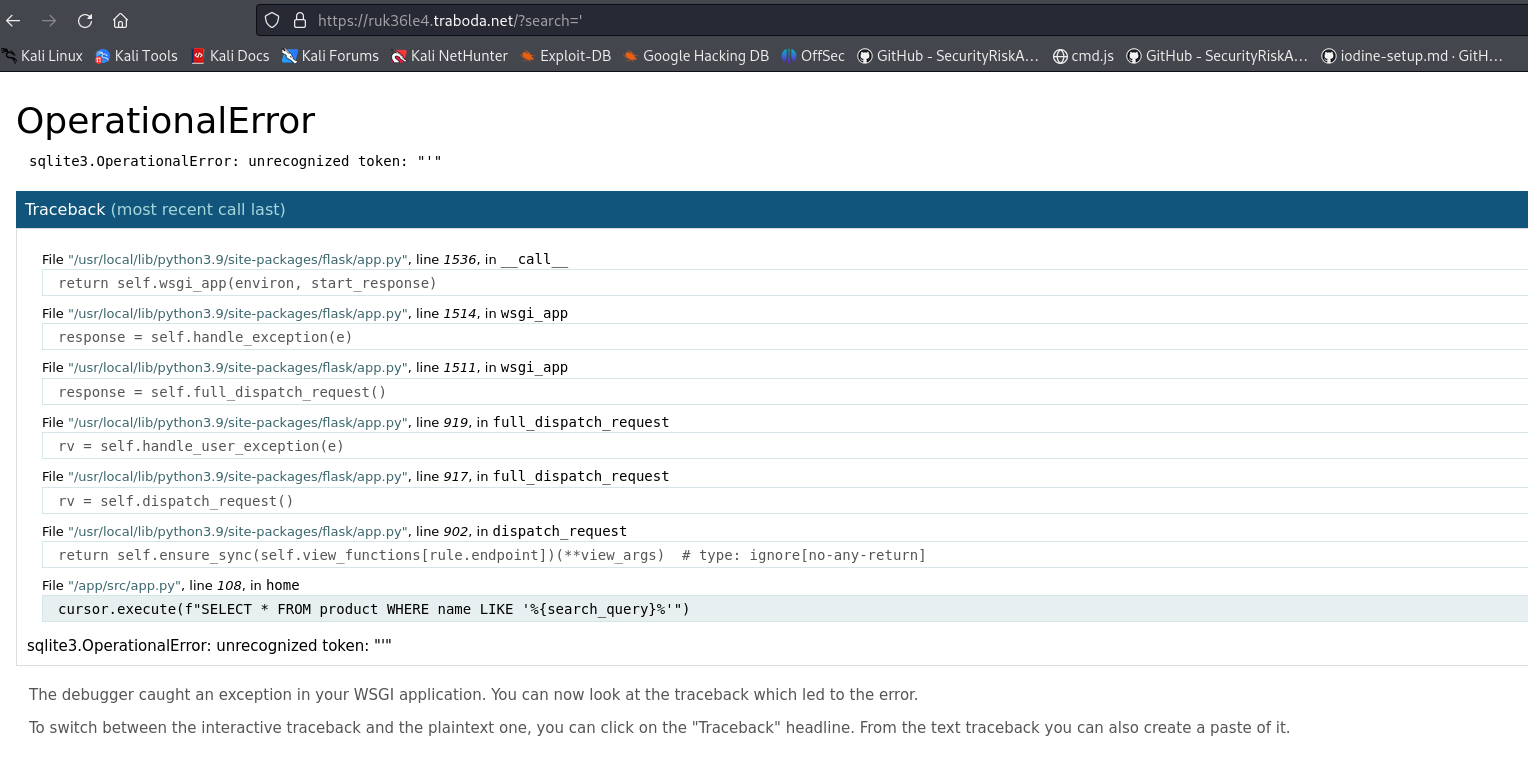
Task: Click the browser forward arrow
Action: 49,20
